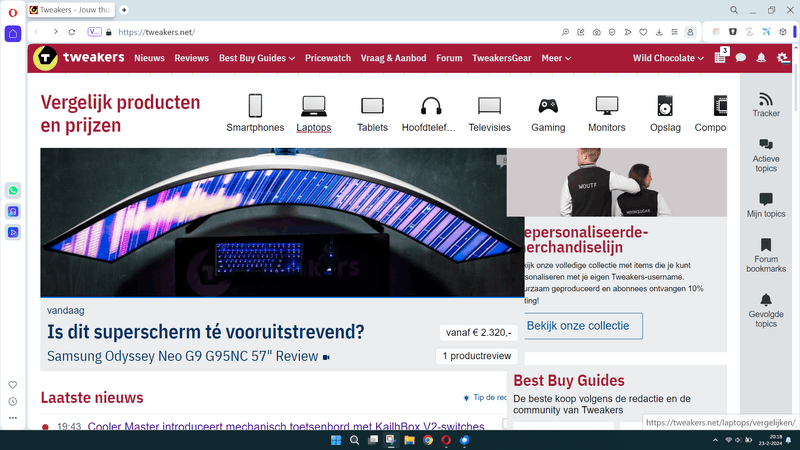Click the Opera sidebar home icon
Screen dimensions: 800x450
pyautogui.click(x=13, y=34)
